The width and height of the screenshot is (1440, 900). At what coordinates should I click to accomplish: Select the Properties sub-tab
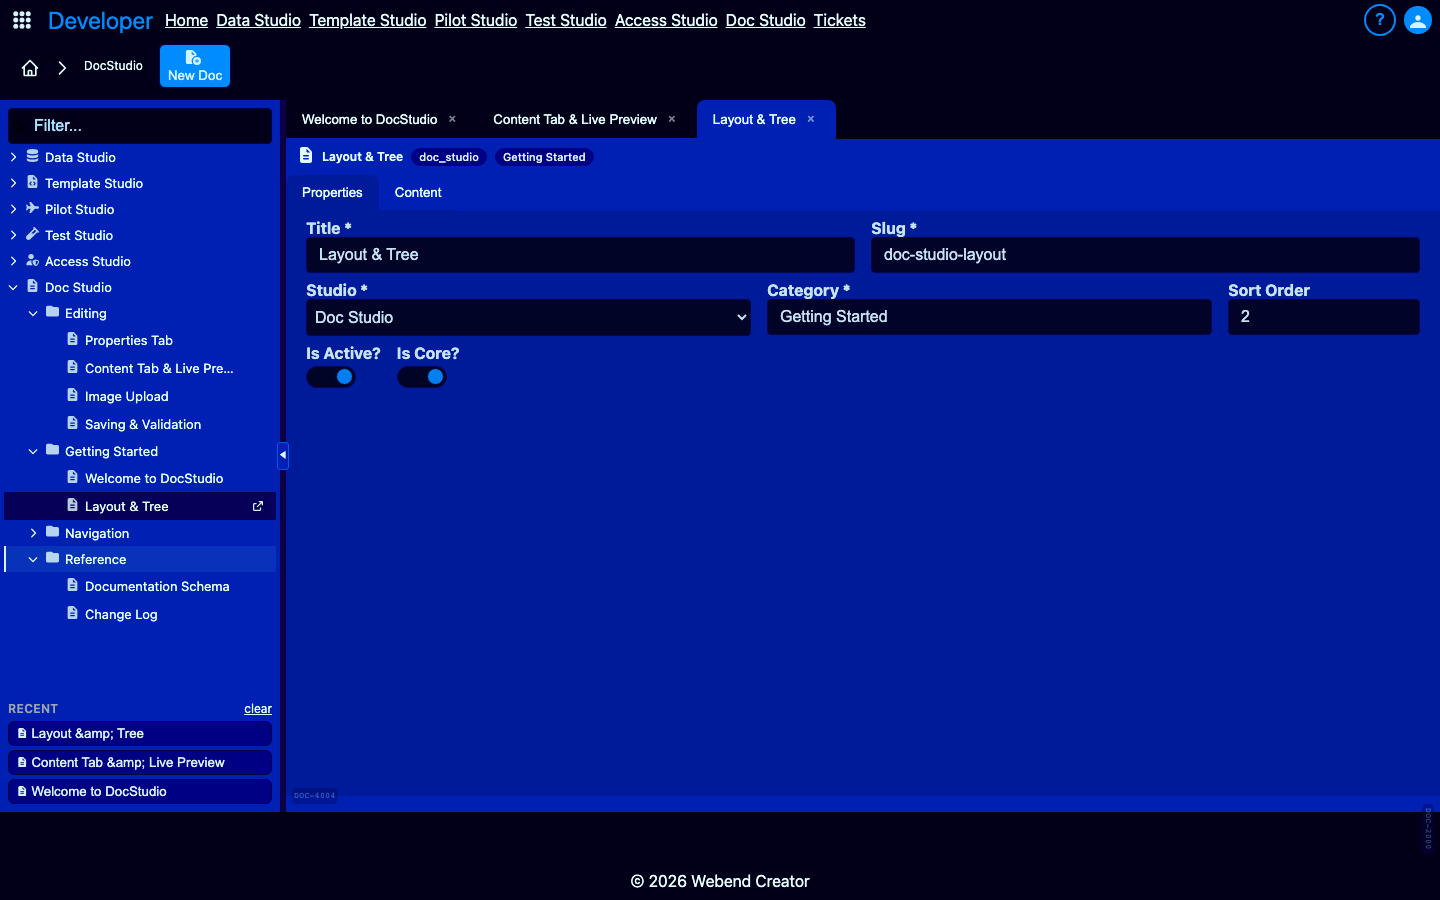tap(332, 192)
